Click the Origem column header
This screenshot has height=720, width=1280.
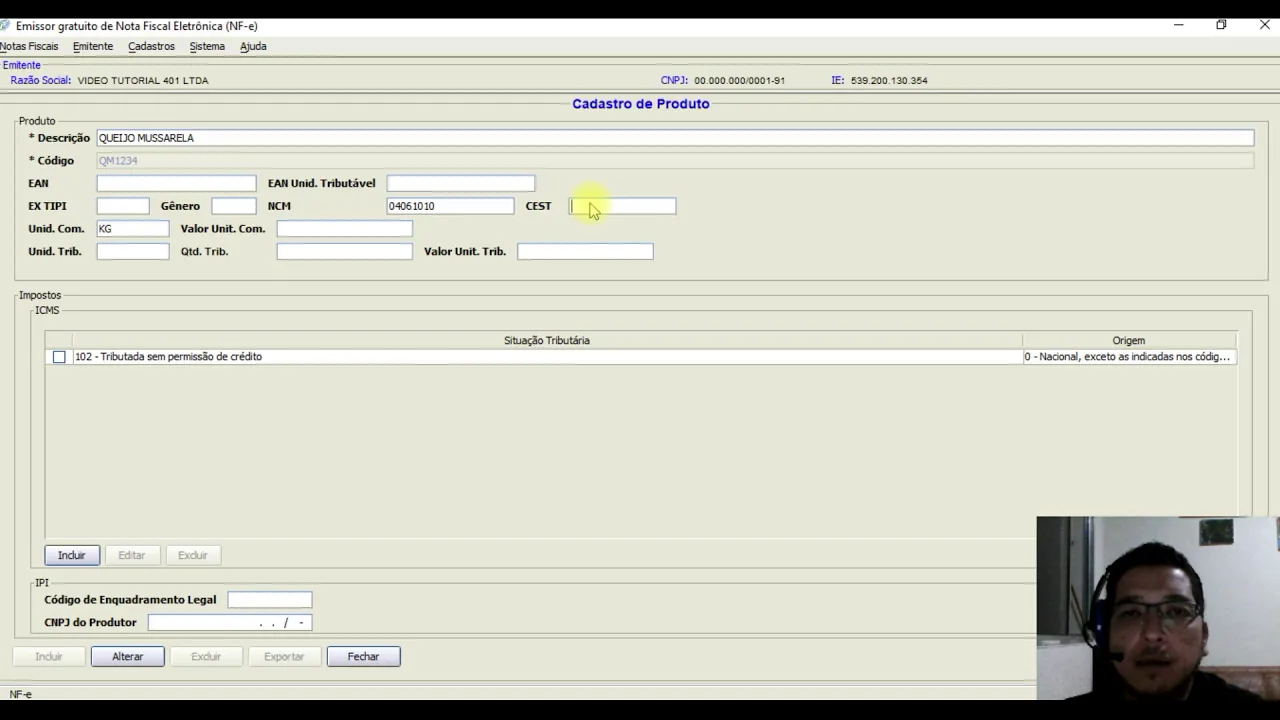1129,341
